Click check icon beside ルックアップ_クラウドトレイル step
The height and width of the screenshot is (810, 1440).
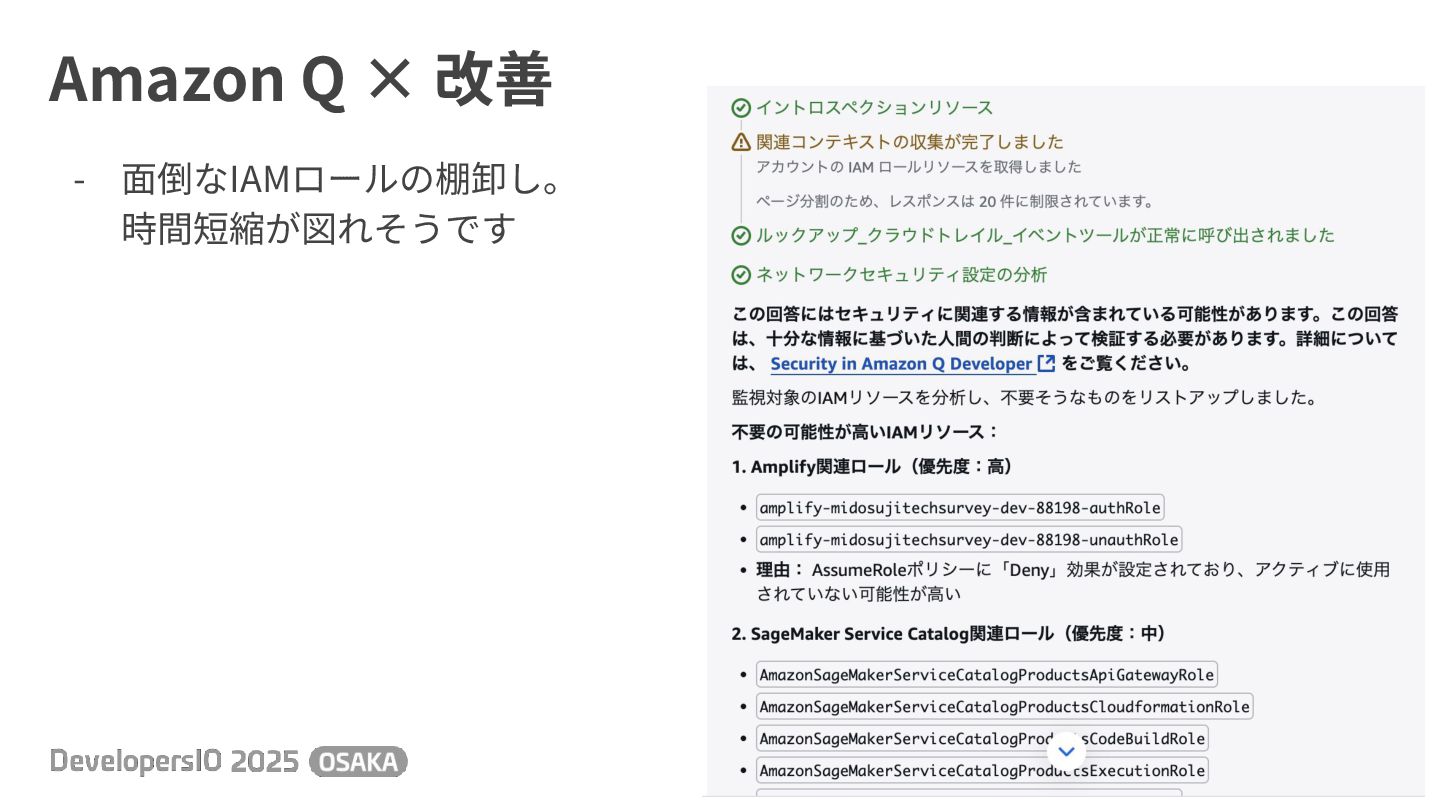tap(741, 236)
